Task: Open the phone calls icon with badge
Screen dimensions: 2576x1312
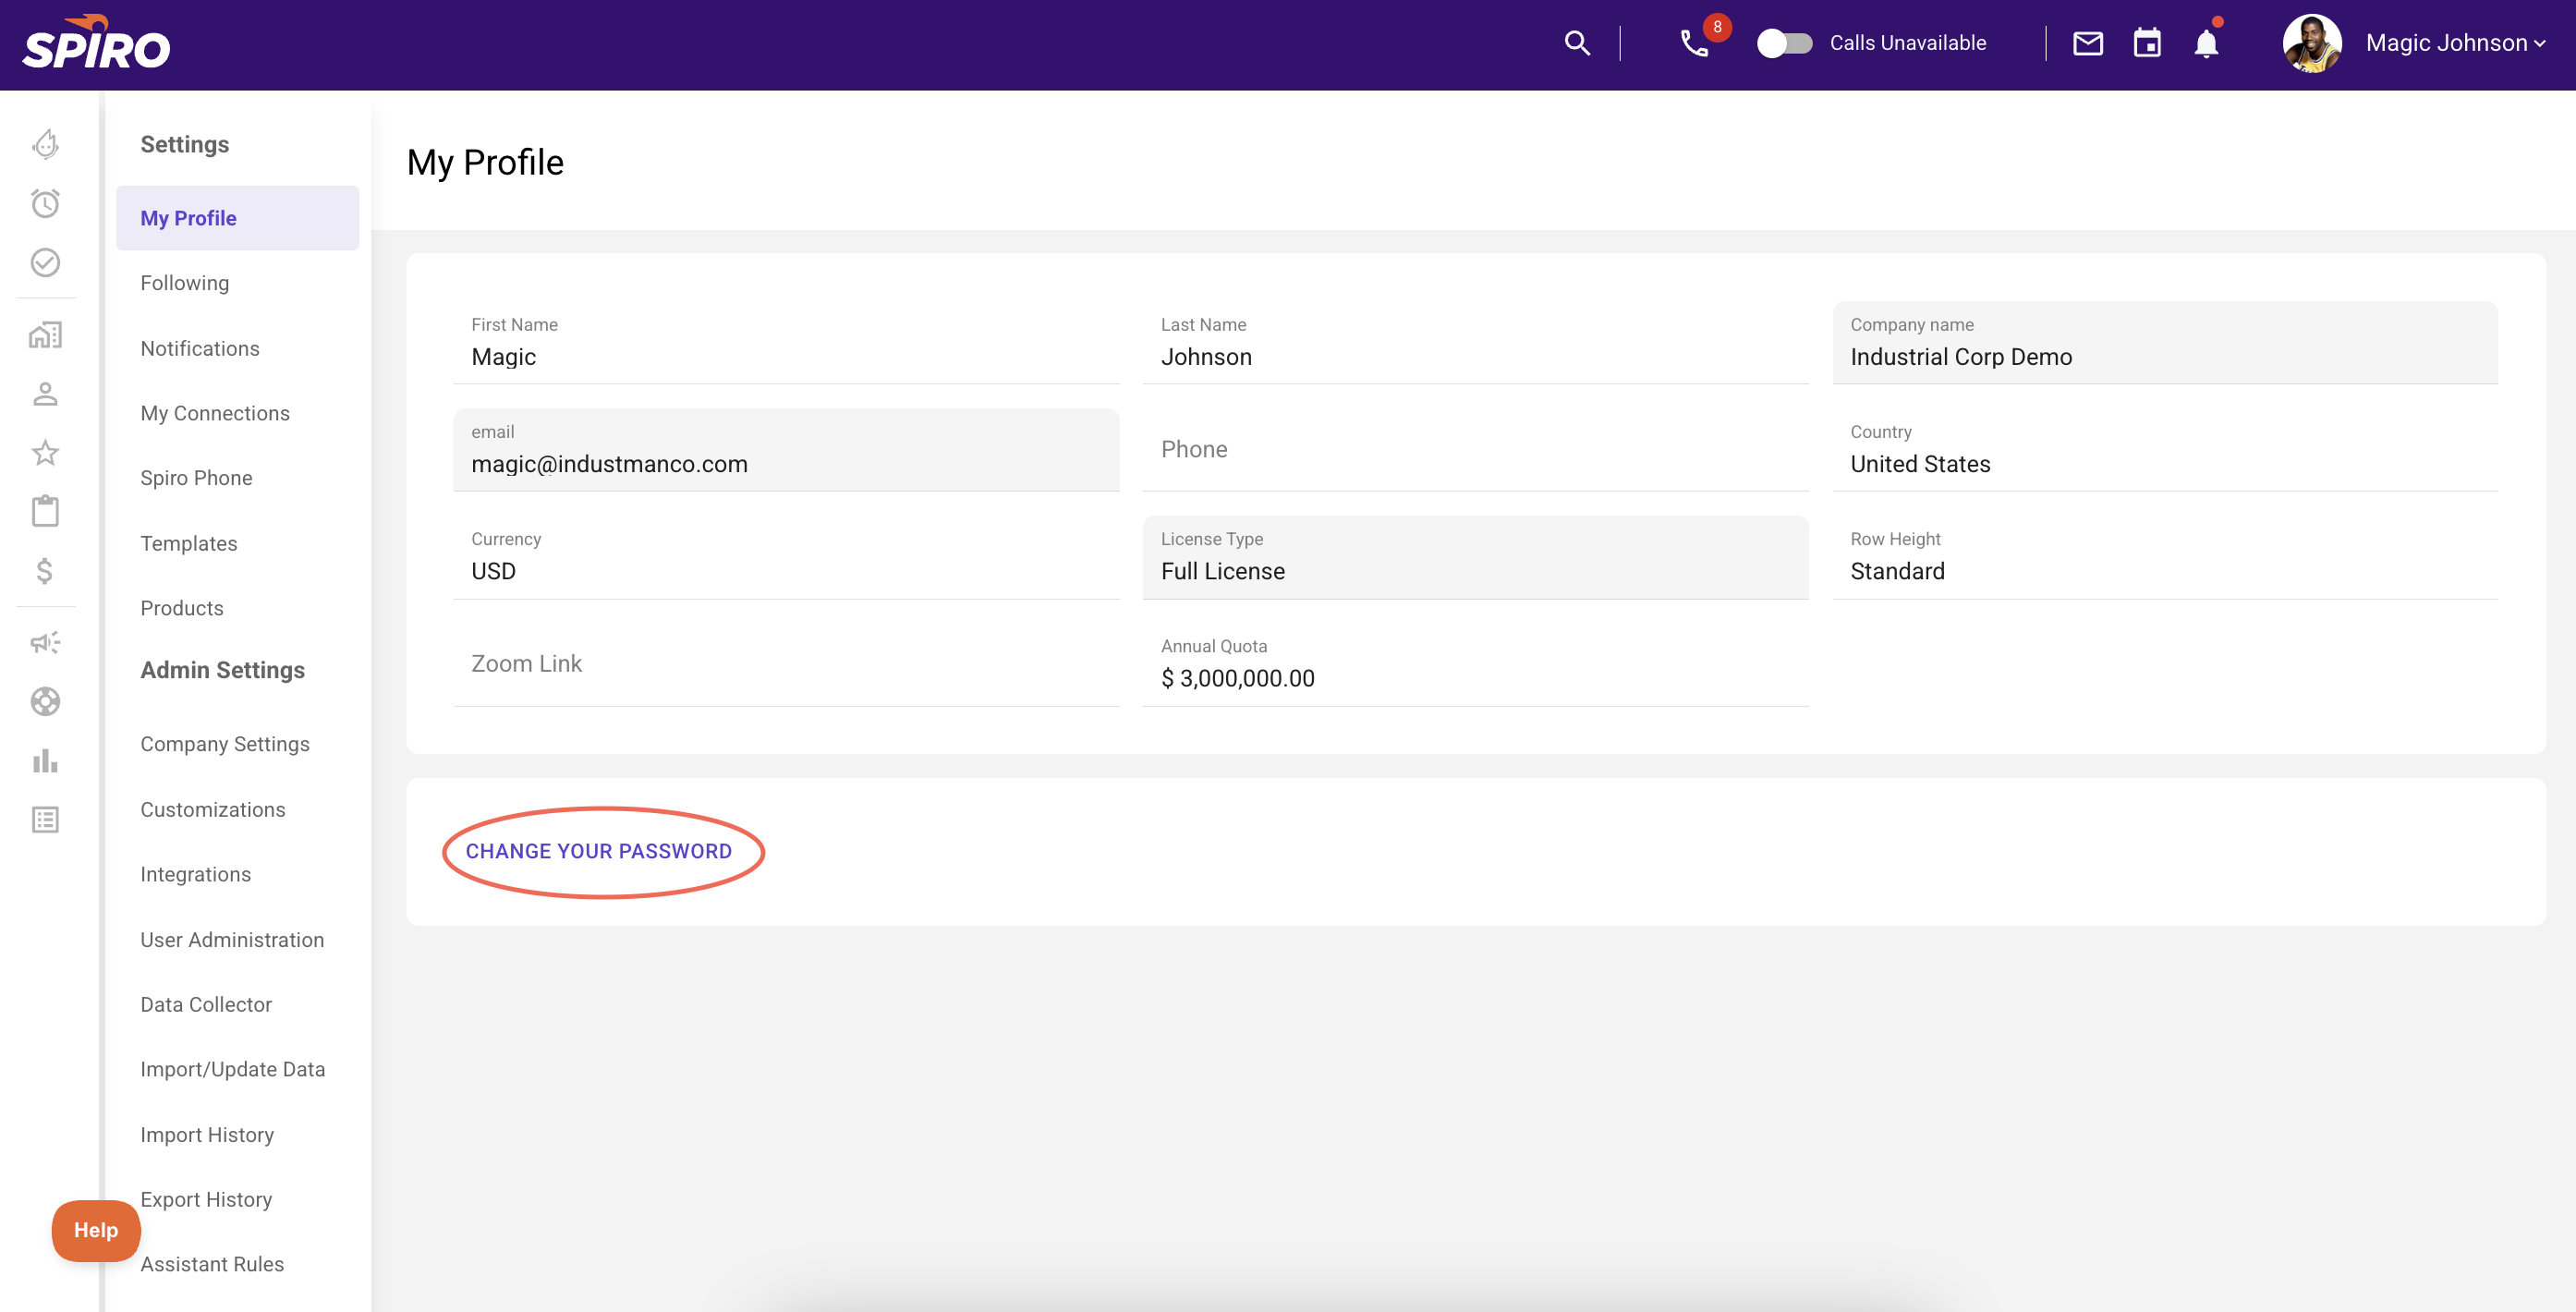Action: click(1694, 43)
